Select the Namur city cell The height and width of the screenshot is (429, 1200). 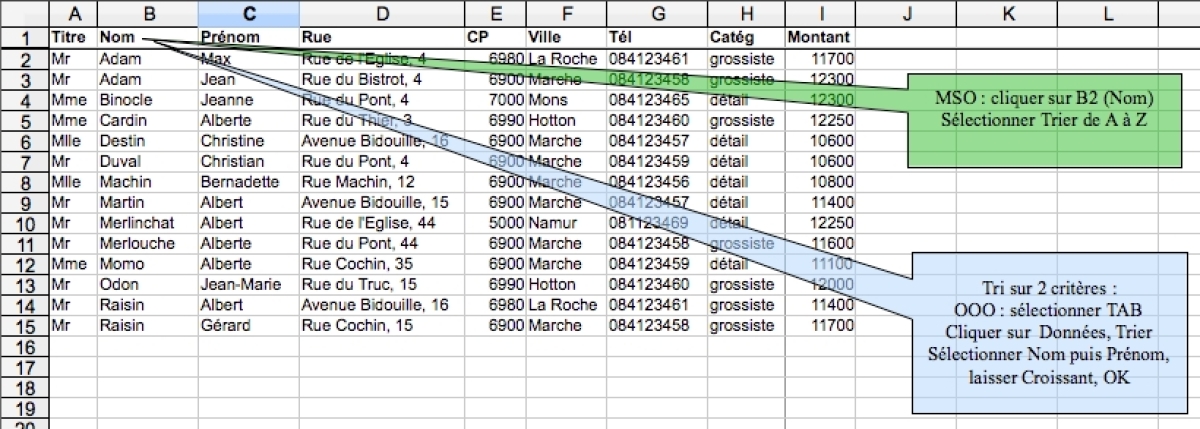tap(565, 222)
